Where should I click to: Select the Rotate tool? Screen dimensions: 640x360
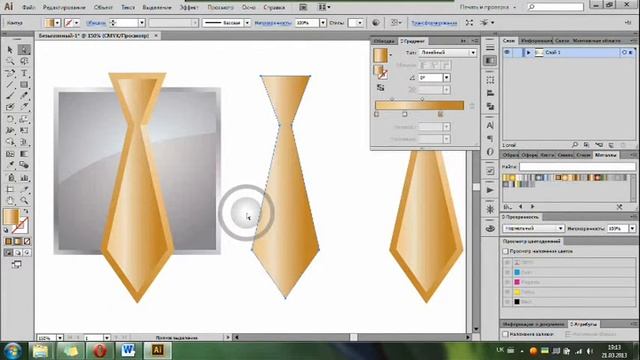click(x=10, y=119)
